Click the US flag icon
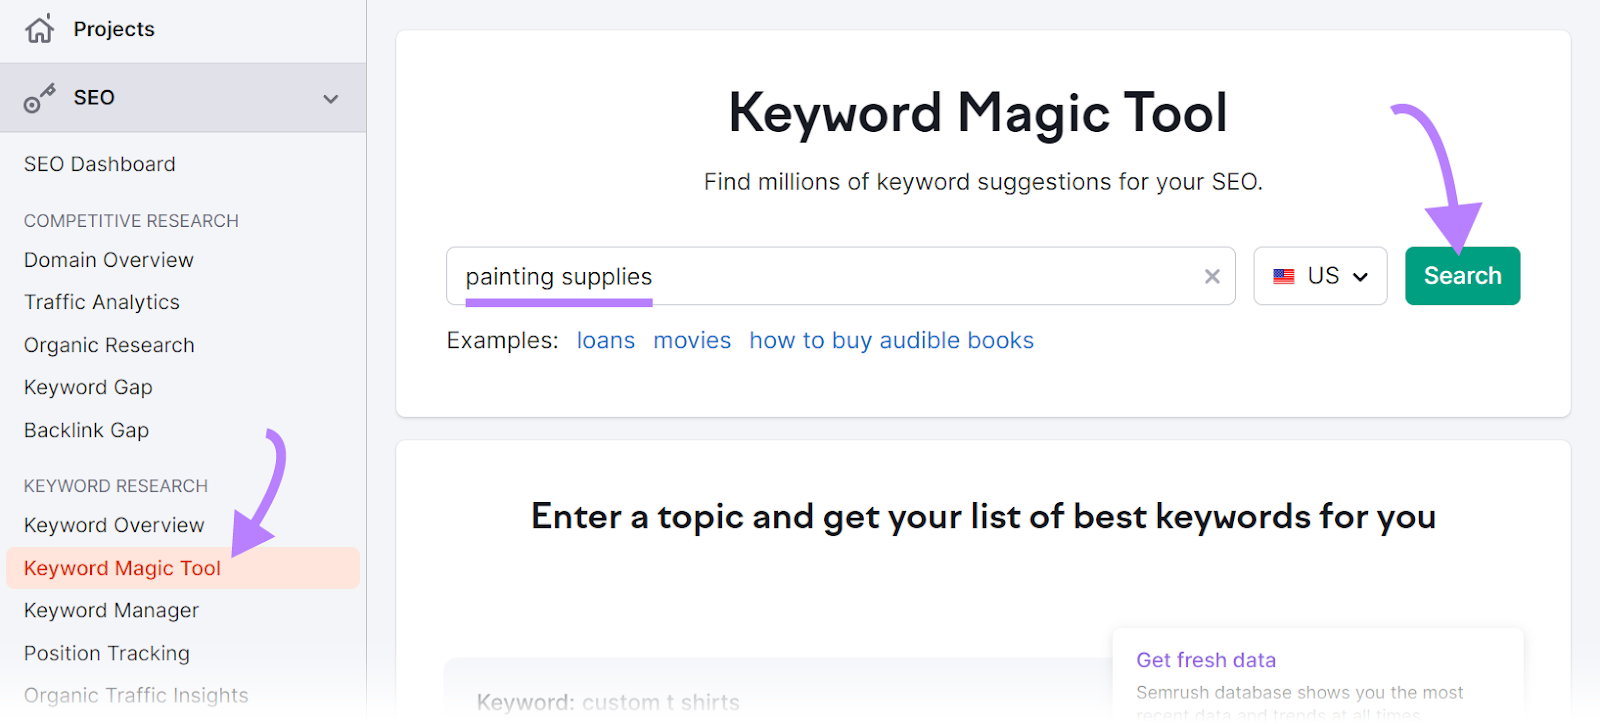 coord(1284,277)
